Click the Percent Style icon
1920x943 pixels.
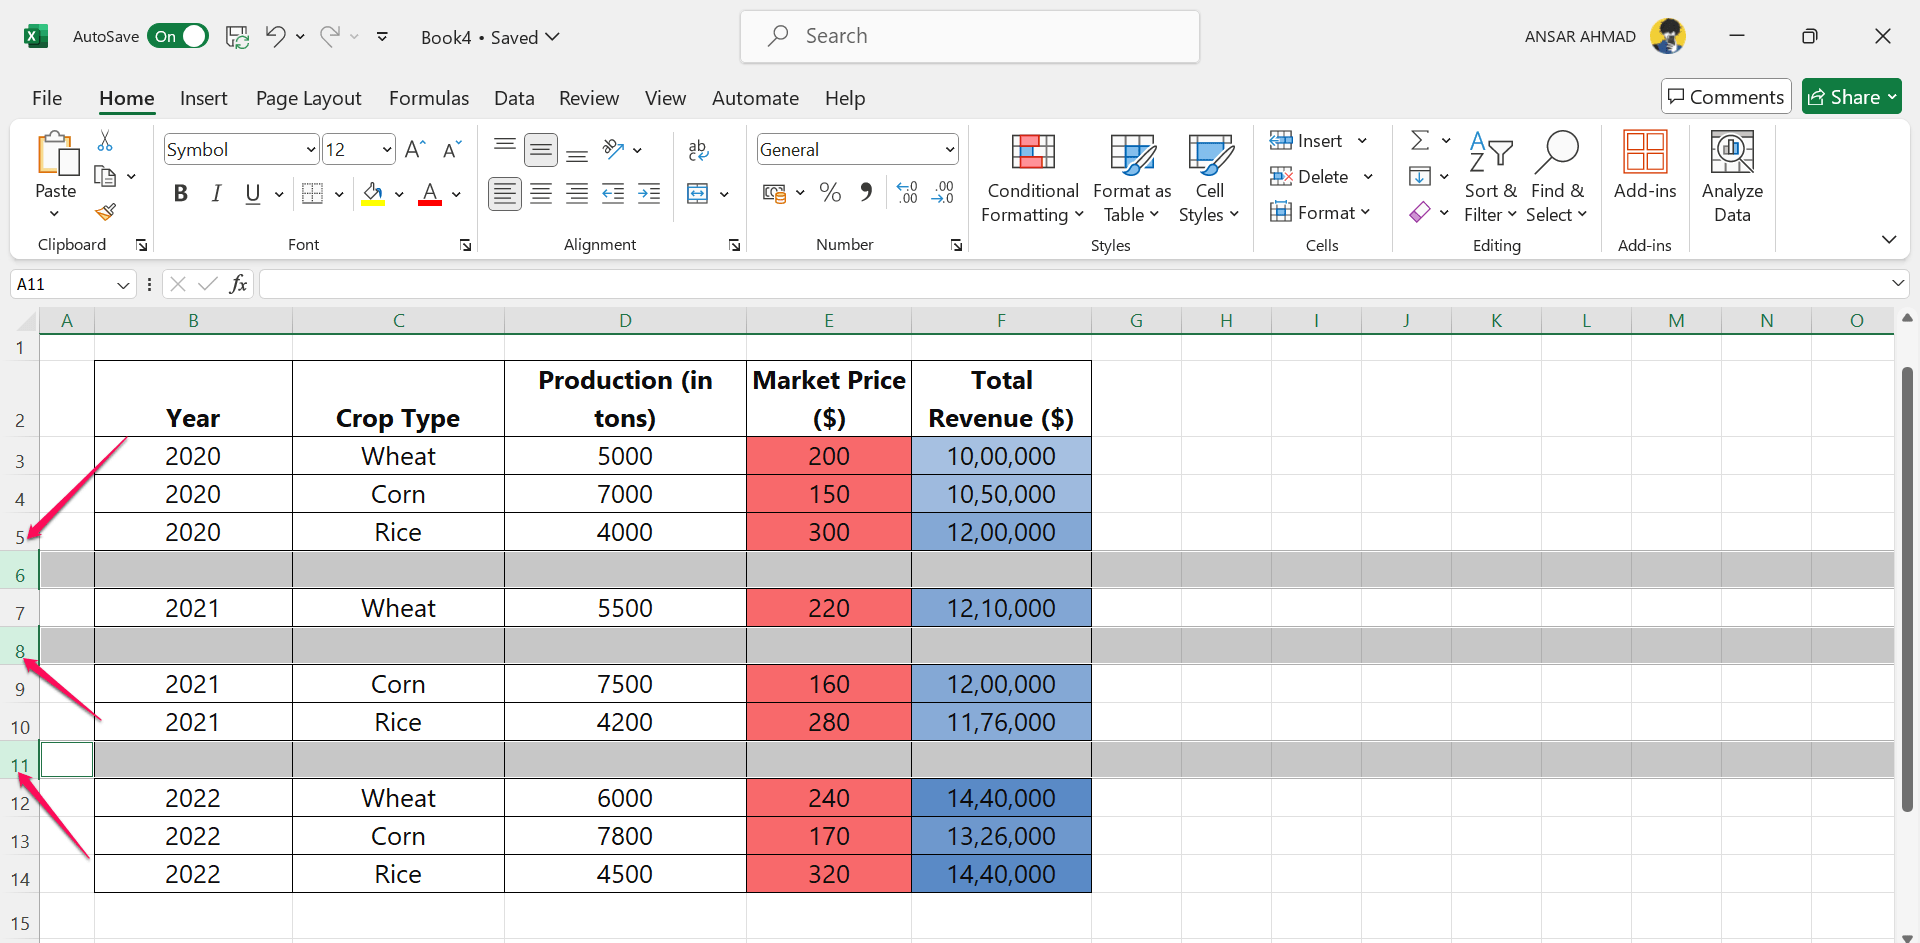[829, 193]
